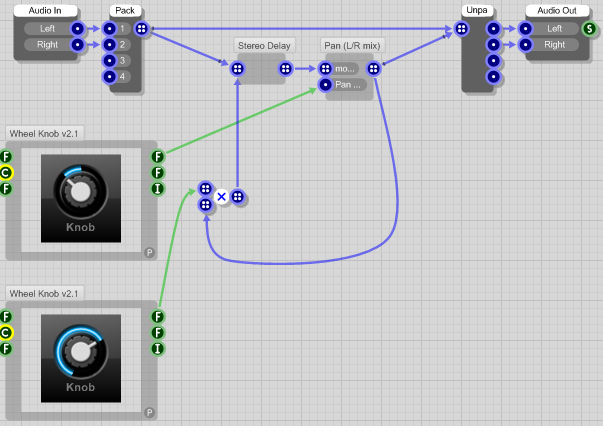
Task: Click the P badge on the lower Wheel Knob module
Action: 149,412
